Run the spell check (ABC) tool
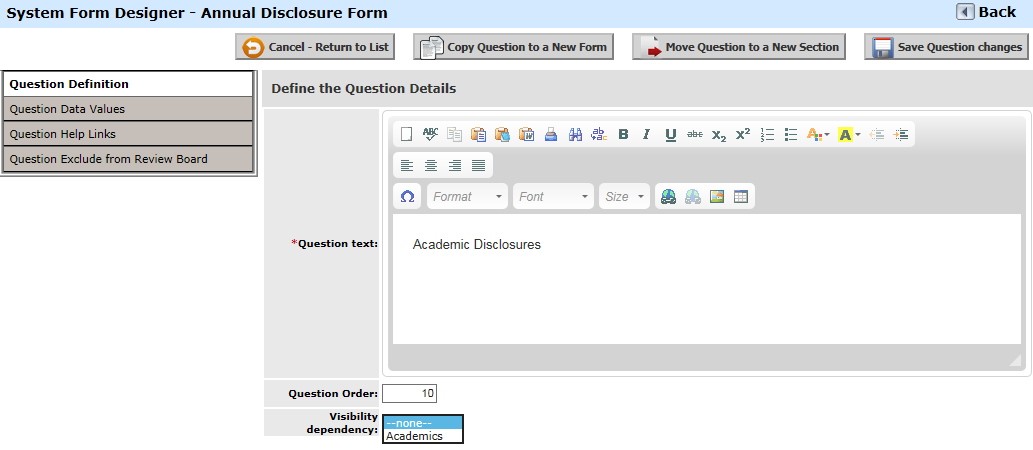Screen dimensions: 1033x450 430,134
